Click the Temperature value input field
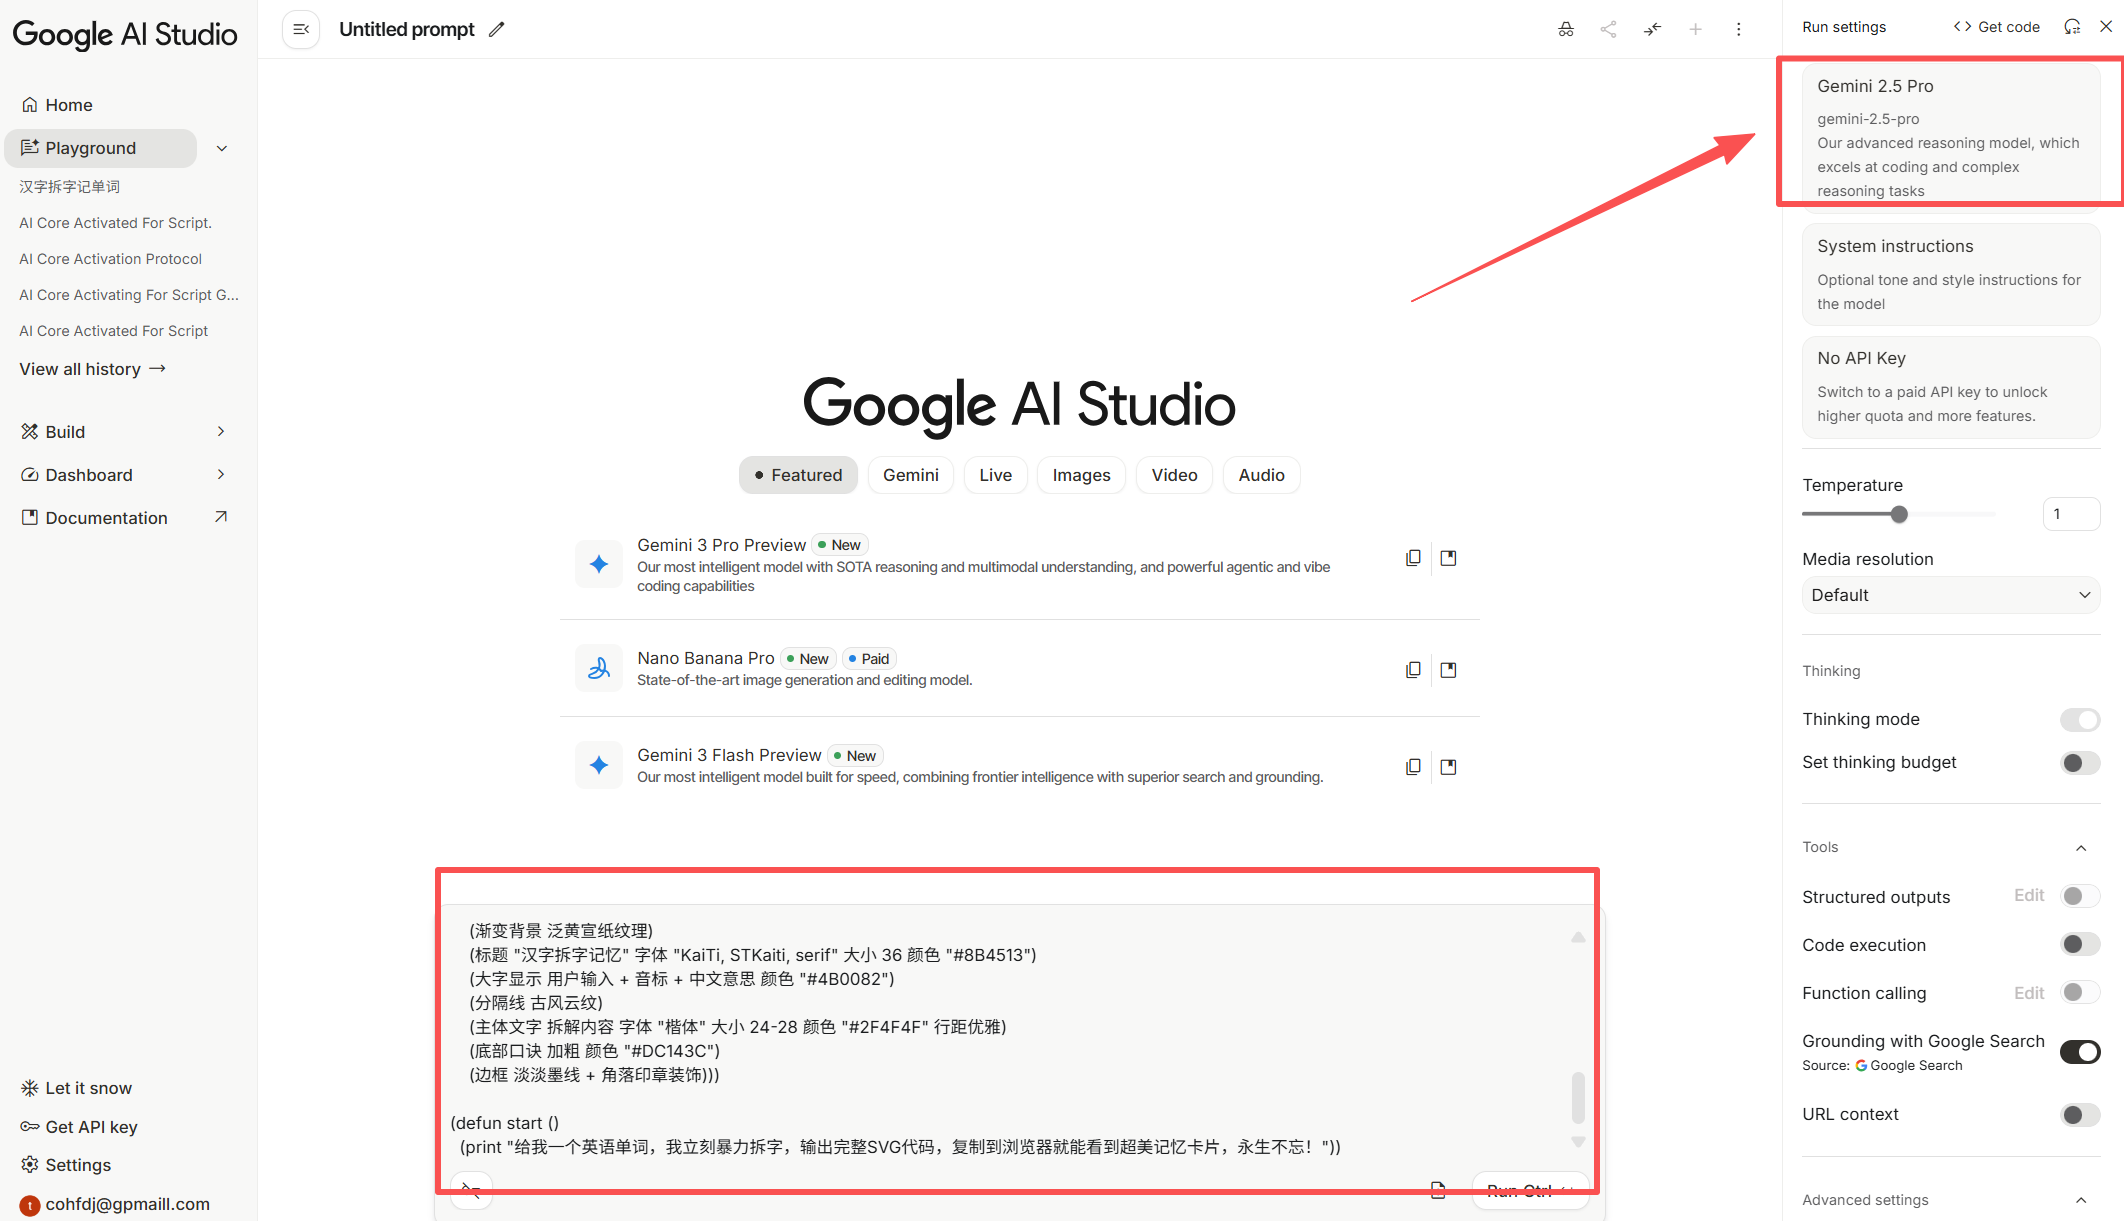 coord(2070,514)
